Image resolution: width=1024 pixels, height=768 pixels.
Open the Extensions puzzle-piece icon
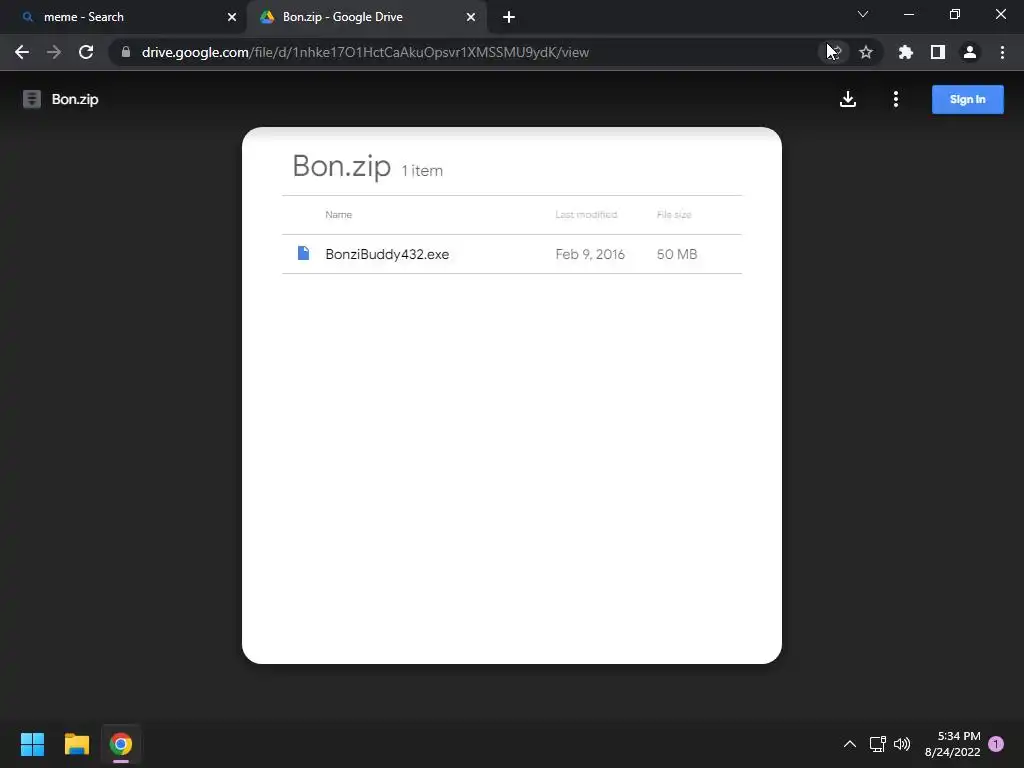905,52
